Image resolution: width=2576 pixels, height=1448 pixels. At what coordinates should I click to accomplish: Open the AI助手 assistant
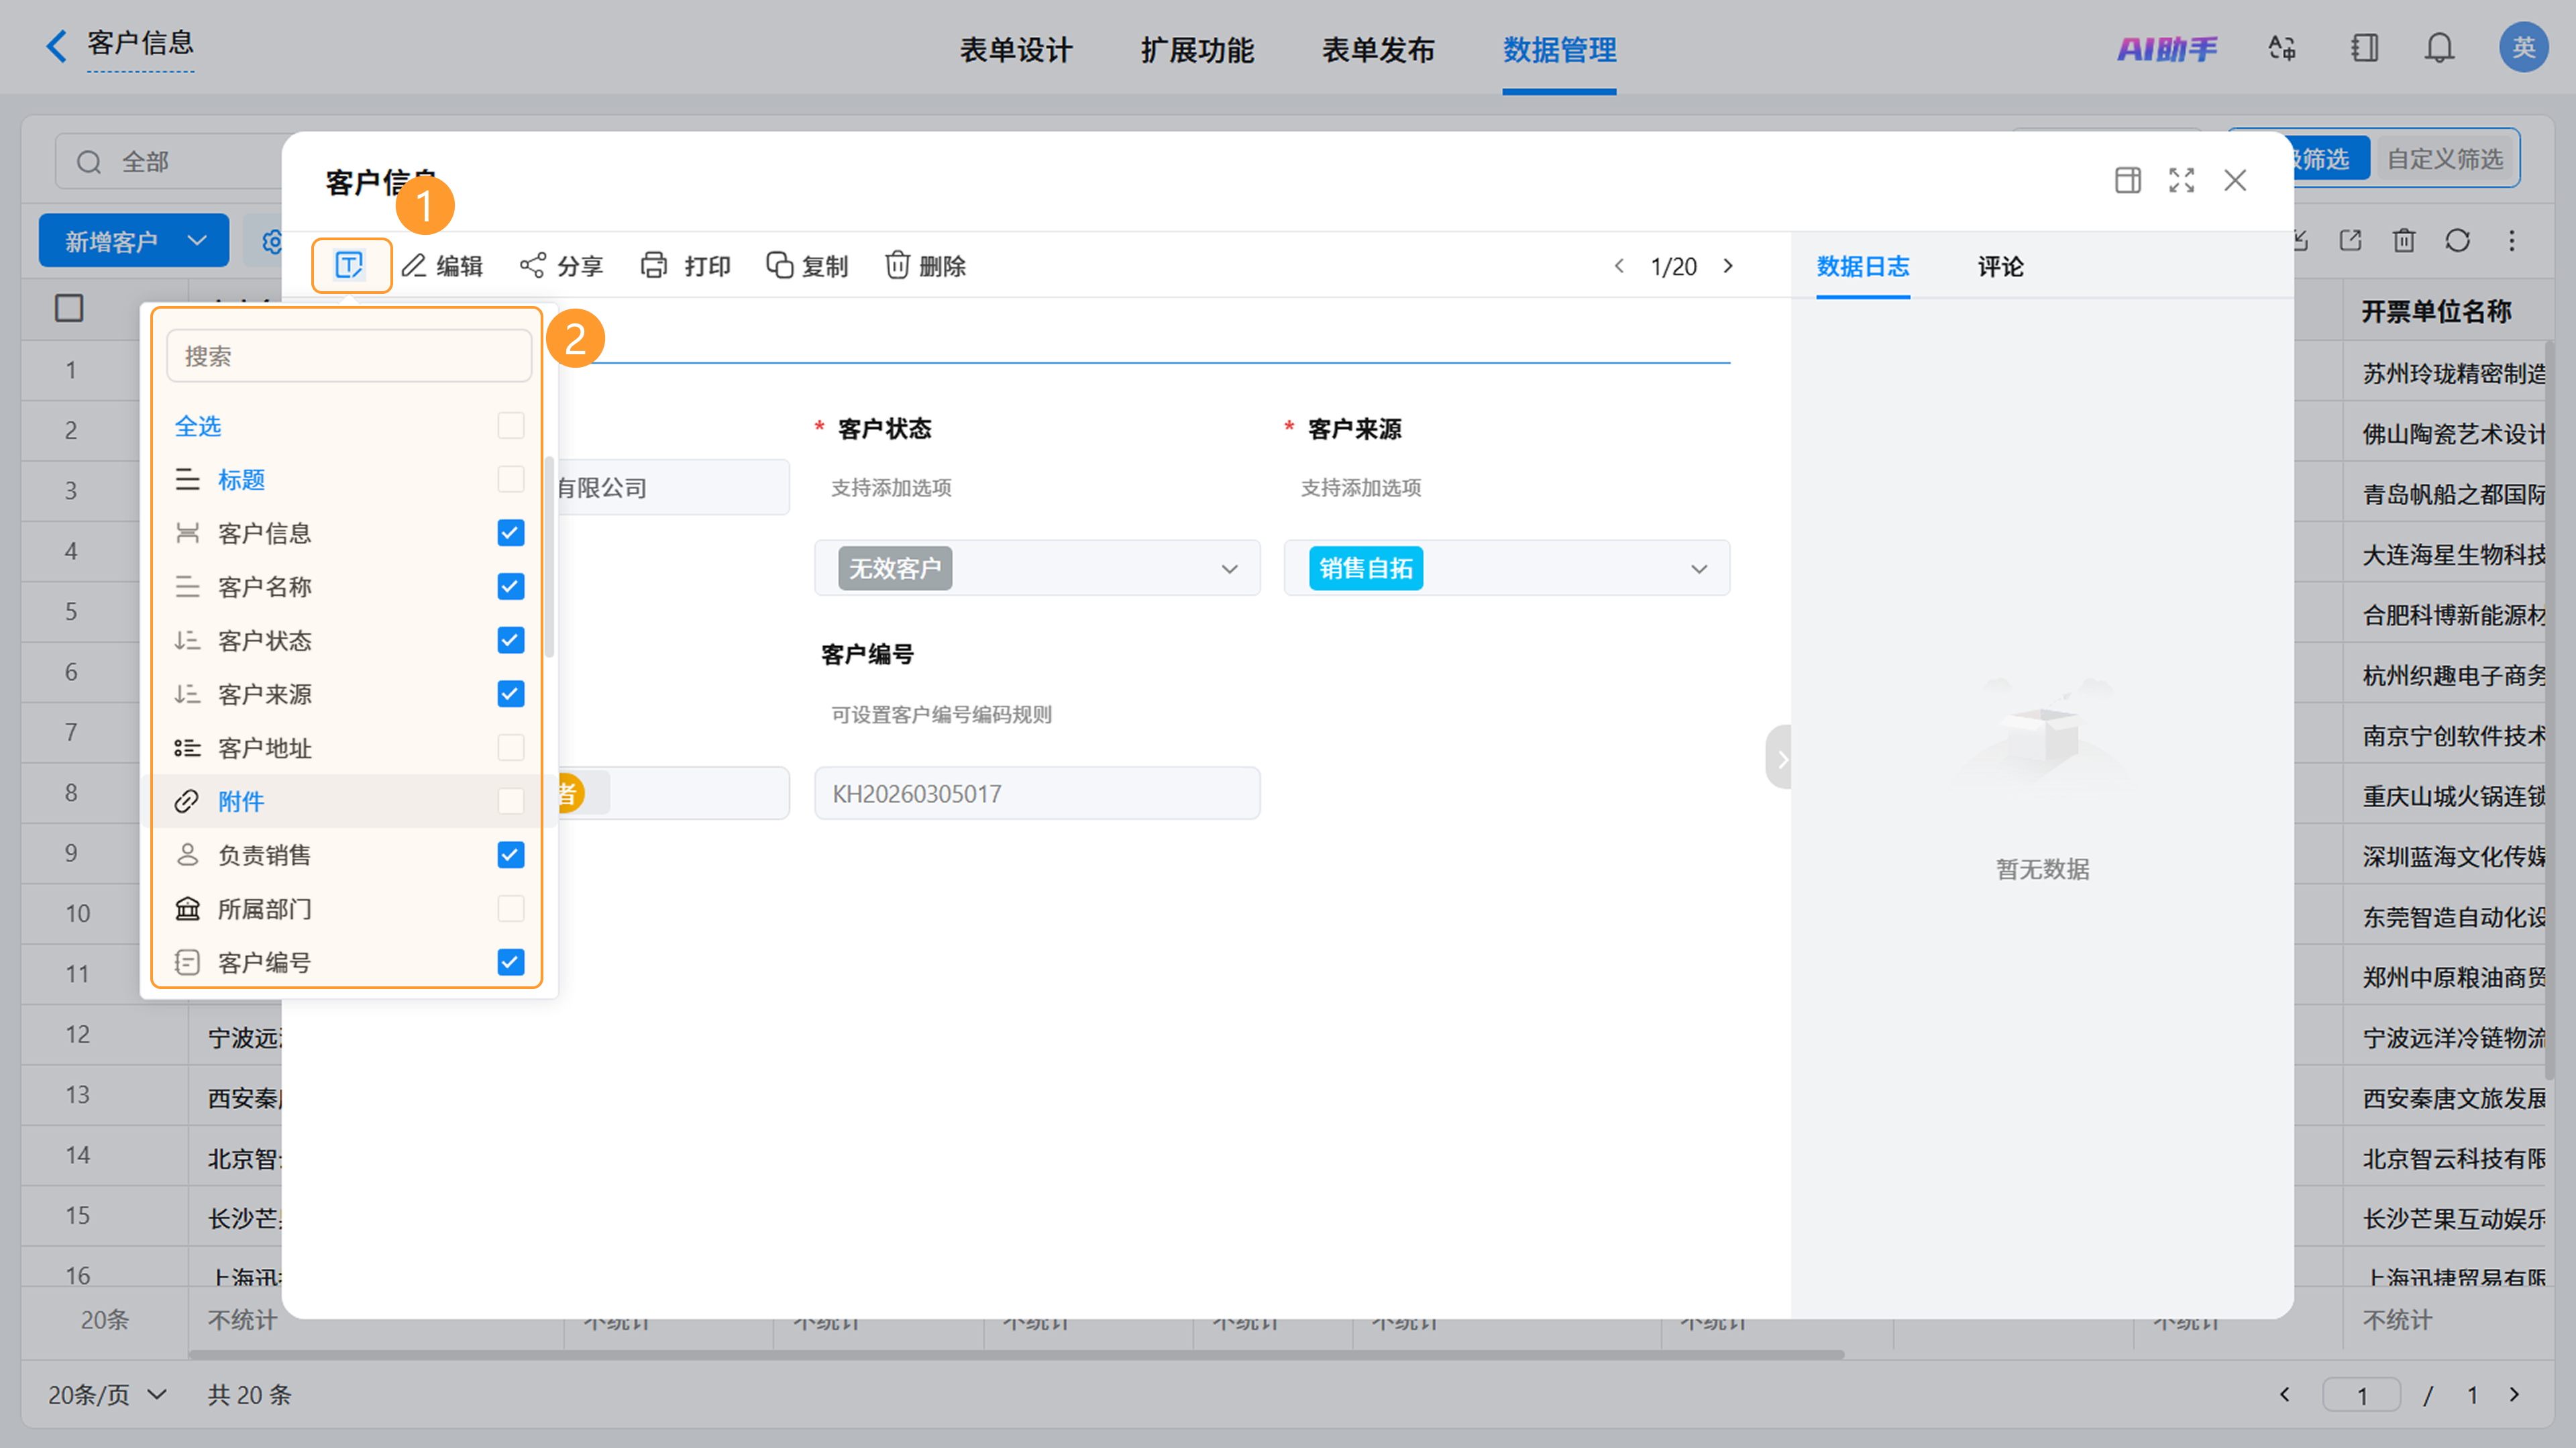2166,48
